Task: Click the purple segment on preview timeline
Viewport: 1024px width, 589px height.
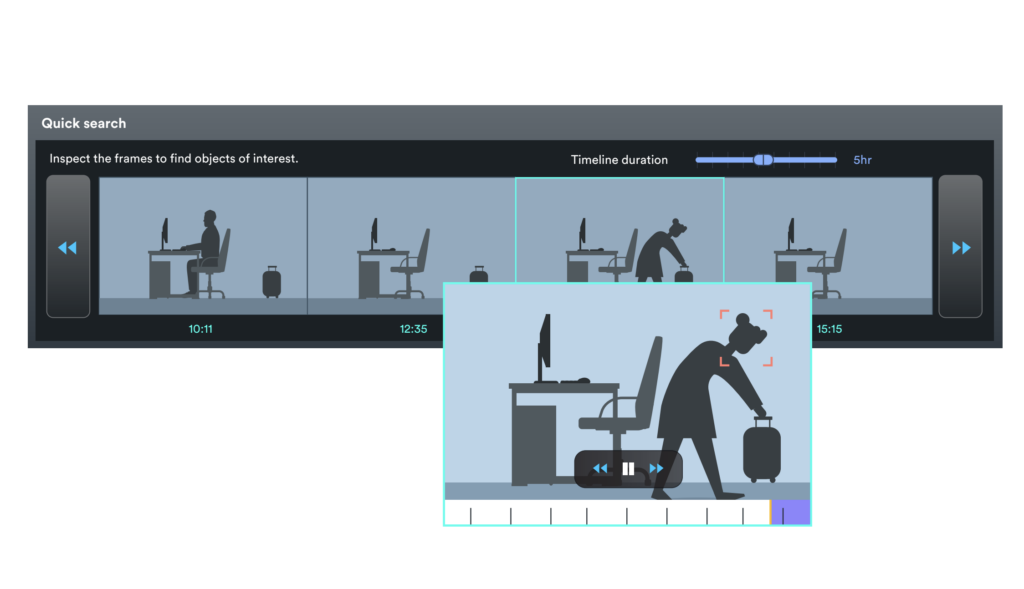Action: coord(791,513)
